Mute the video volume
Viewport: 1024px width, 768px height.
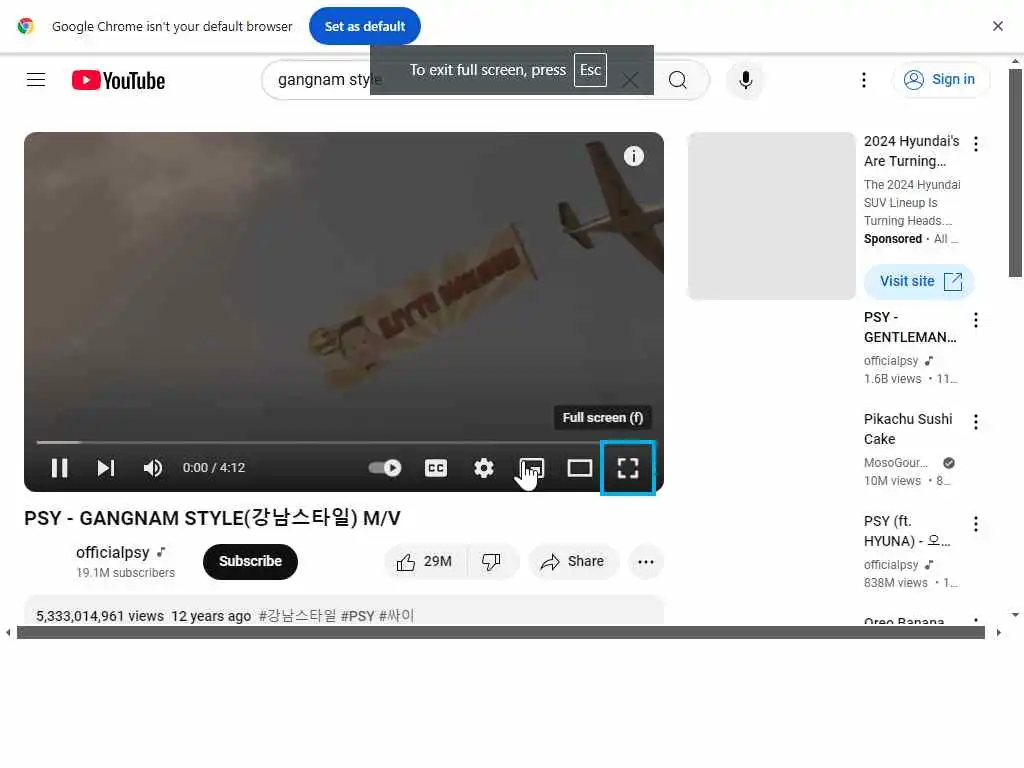(x=153, y=468)
